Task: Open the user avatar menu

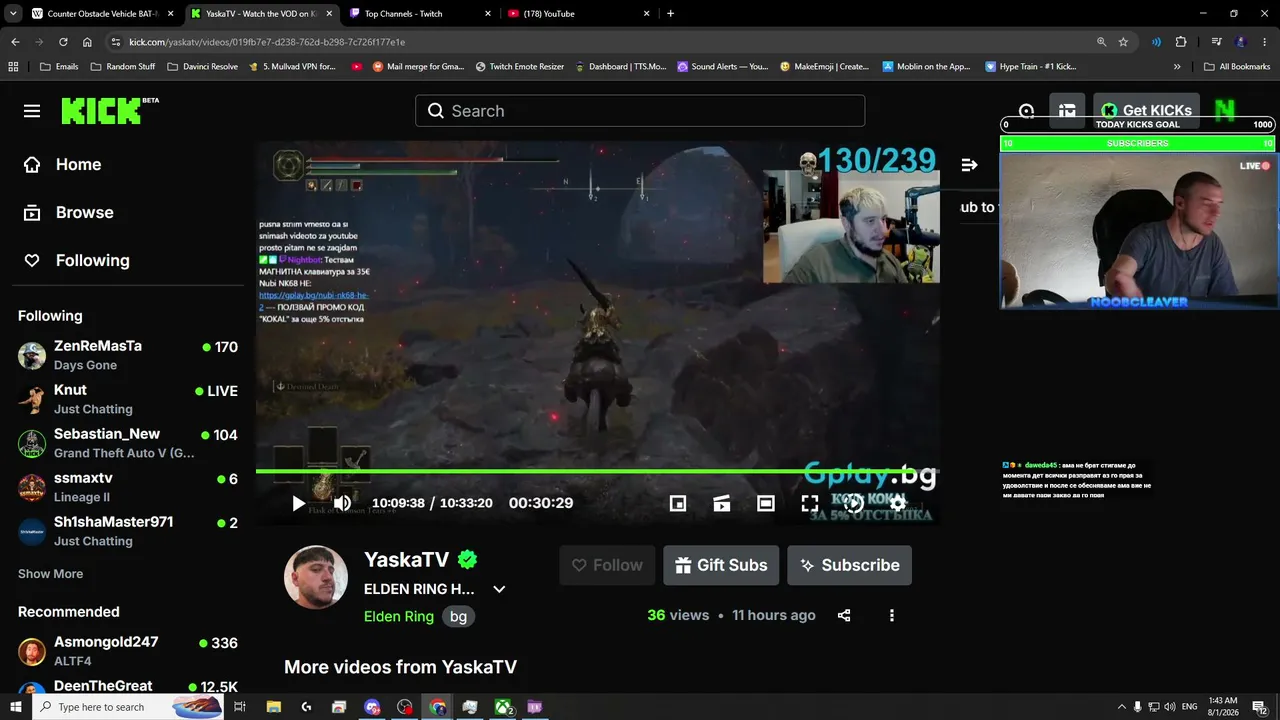Action: click(x=1224, y=111)
